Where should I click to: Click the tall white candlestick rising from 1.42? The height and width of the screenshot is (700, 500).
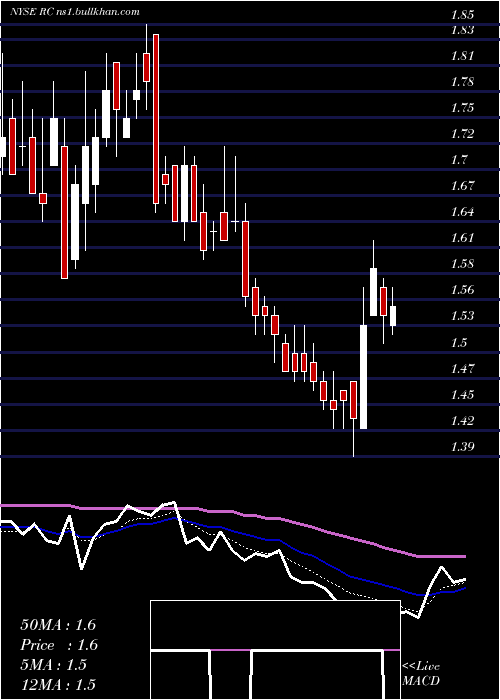pos(363,377)
